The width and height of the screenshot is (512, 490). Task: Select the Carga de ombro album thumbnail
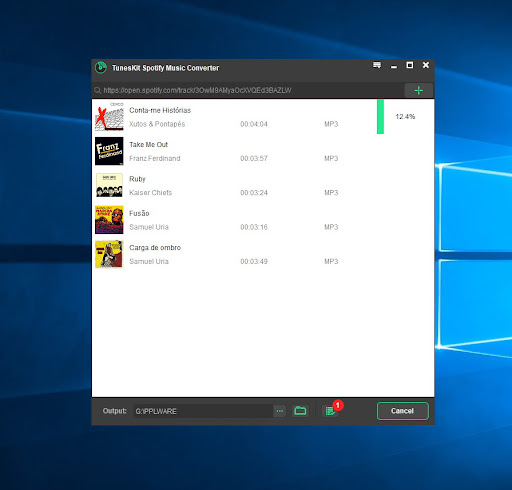(109, 254)
